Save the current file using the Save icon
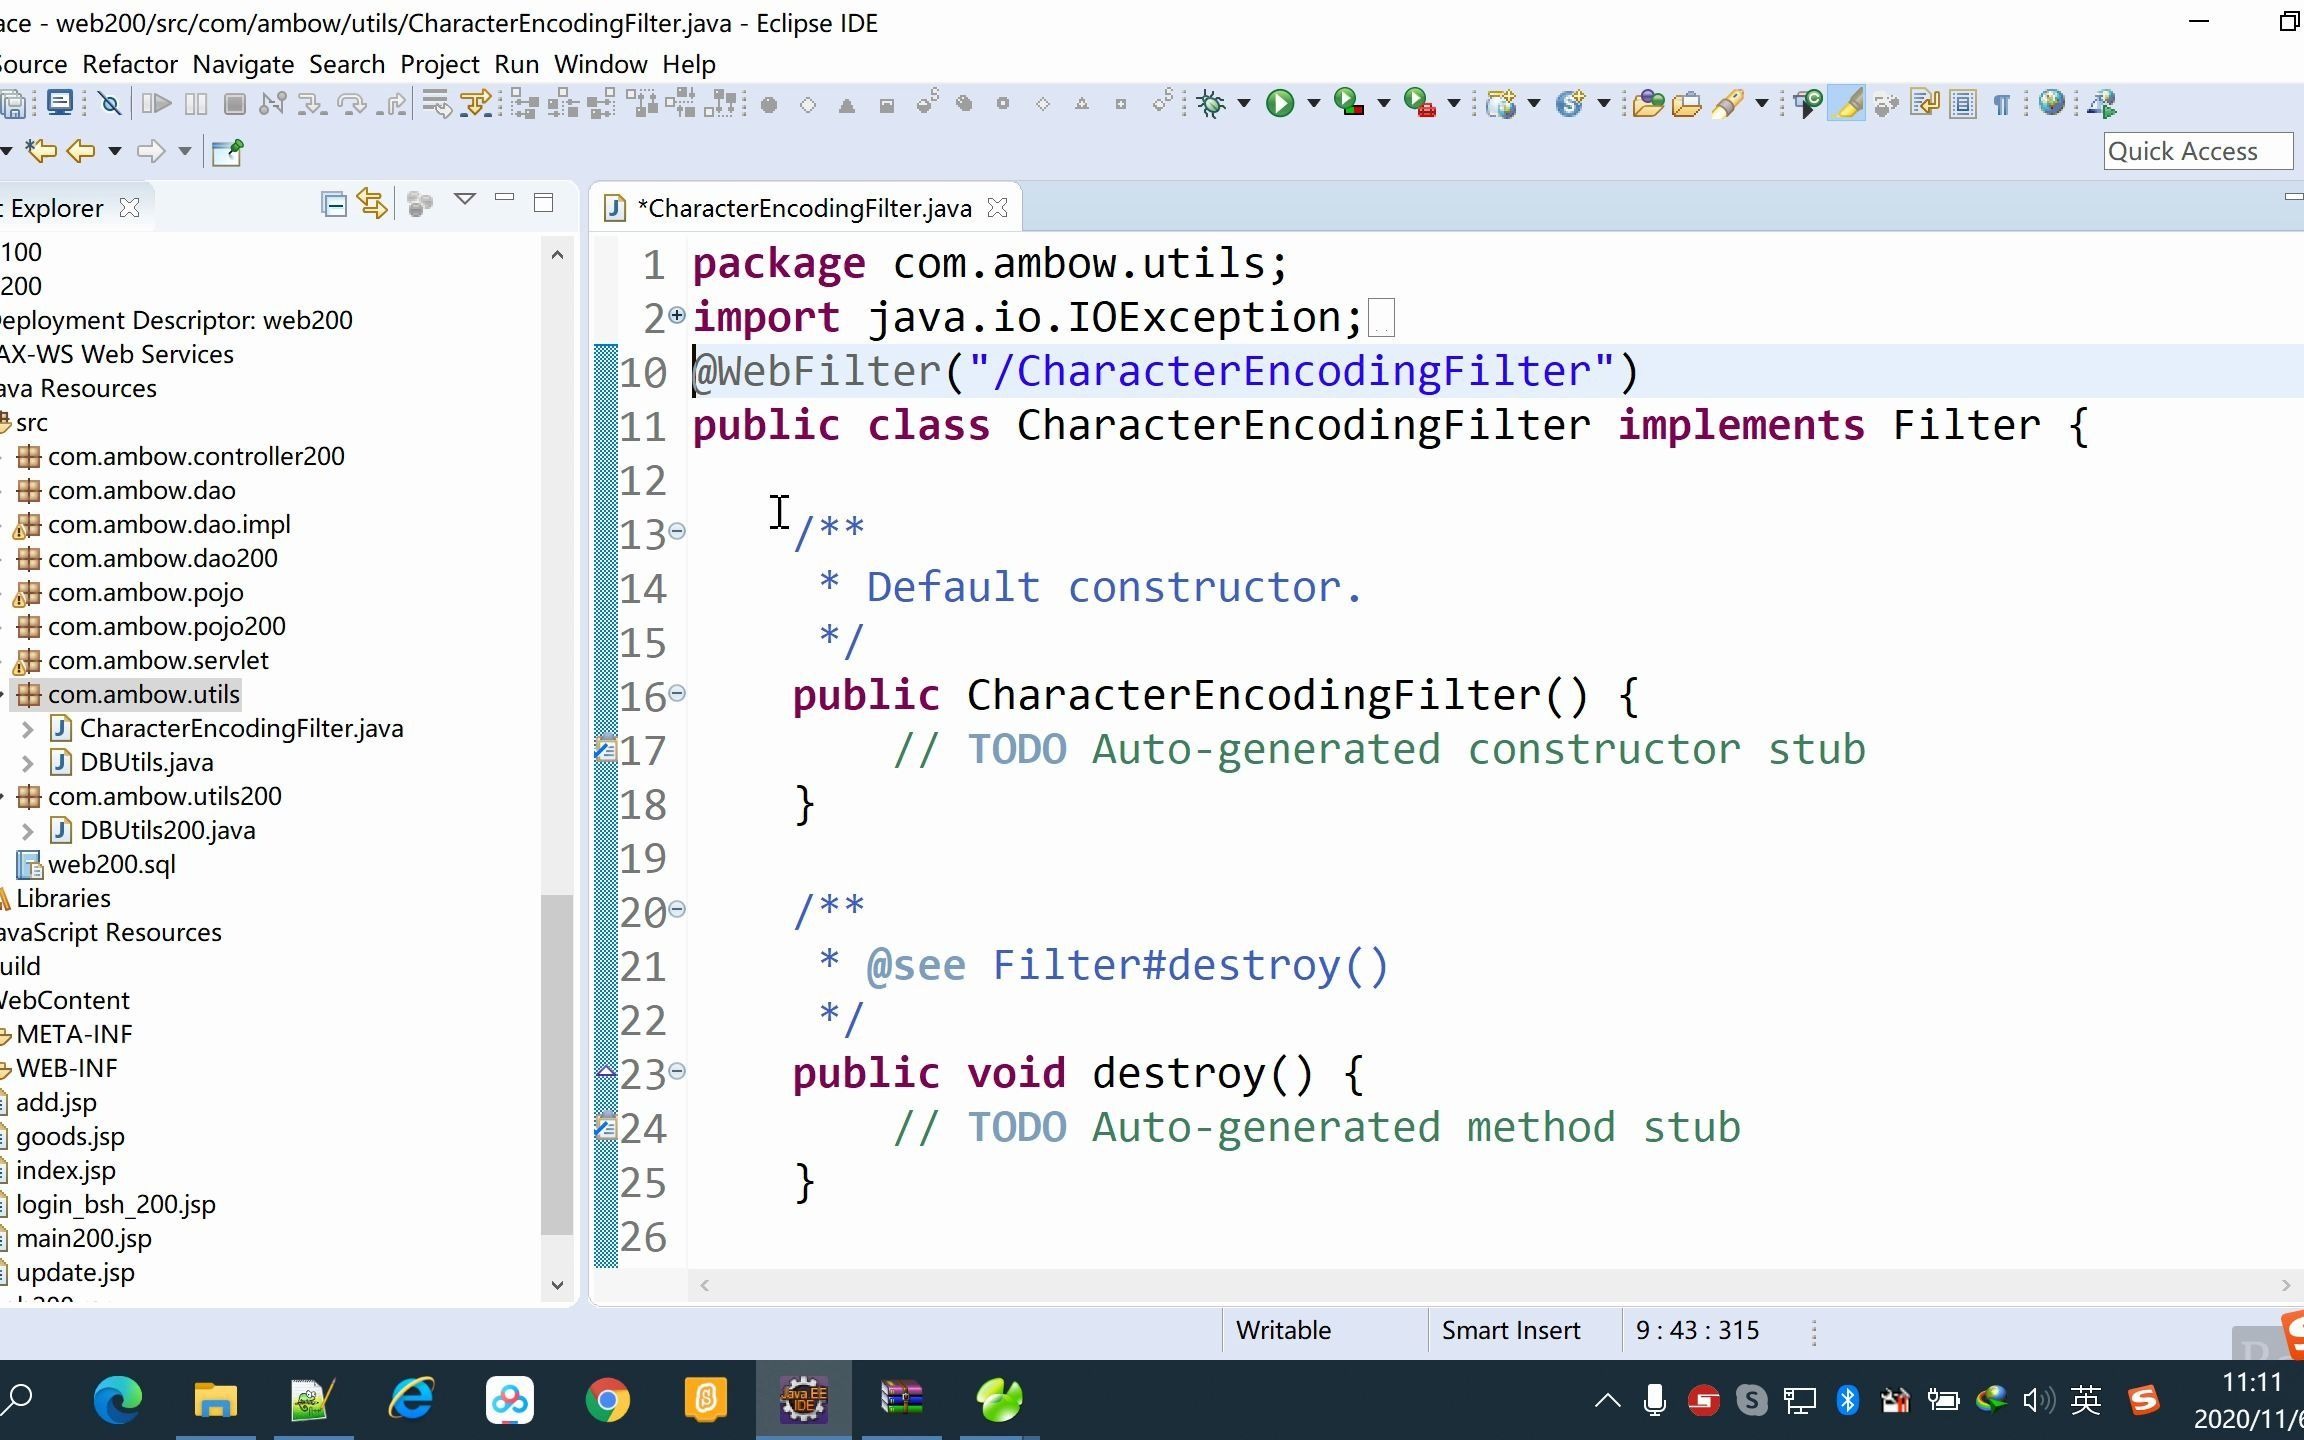 point(14,103)
